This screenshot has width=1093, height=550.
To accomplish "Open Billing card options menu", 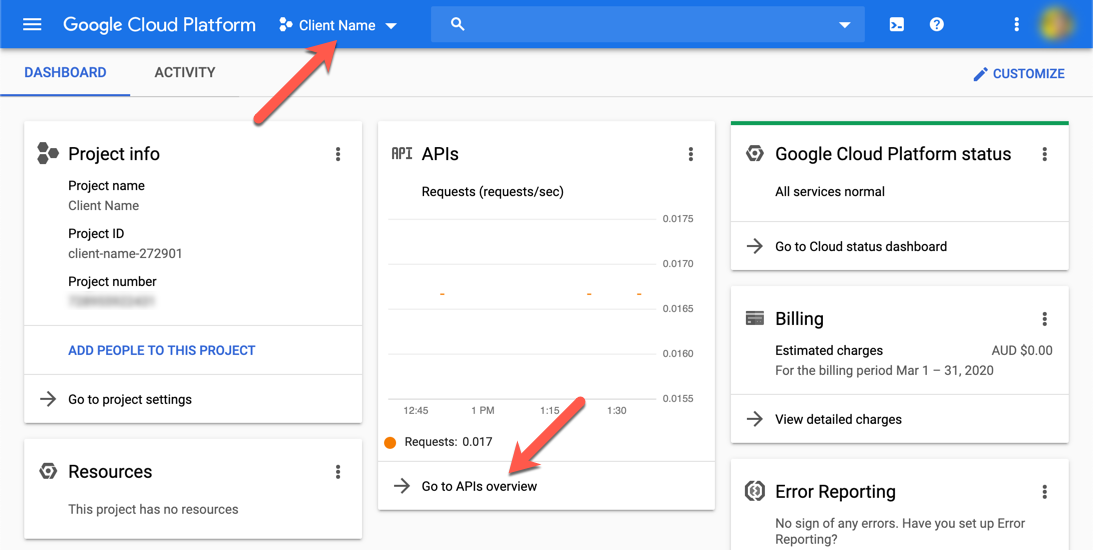I will pos(1044,319).
